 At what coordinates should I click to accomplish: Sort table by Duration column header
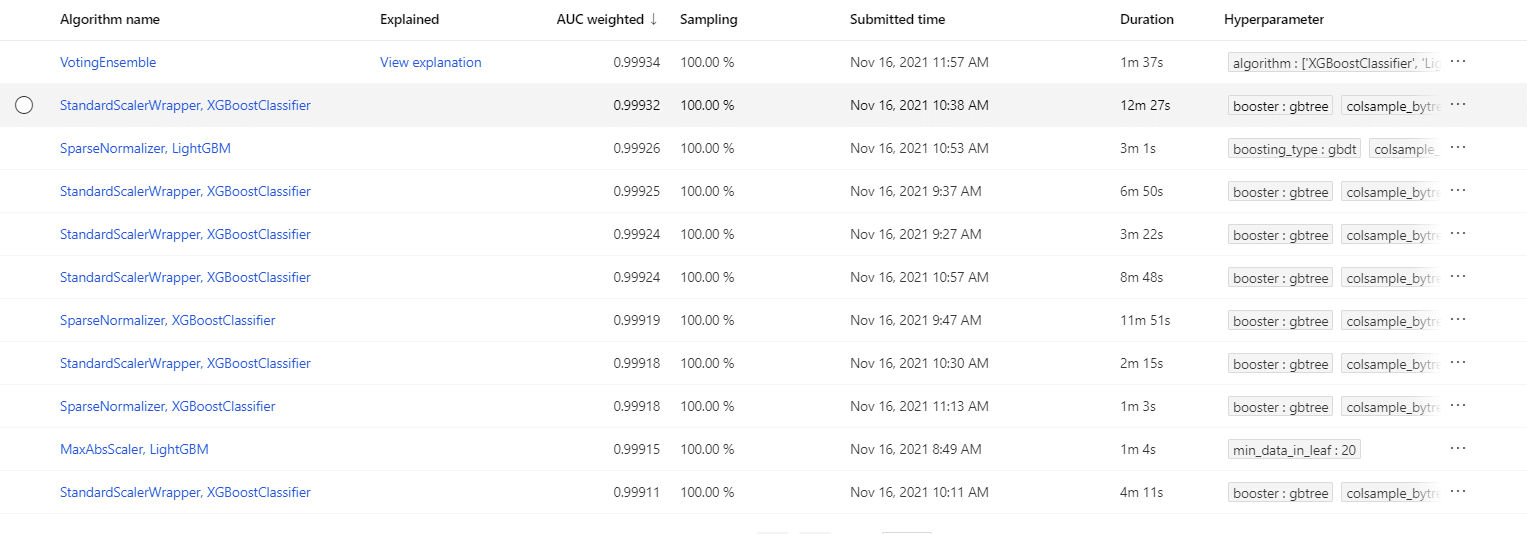click(1147, 19)
